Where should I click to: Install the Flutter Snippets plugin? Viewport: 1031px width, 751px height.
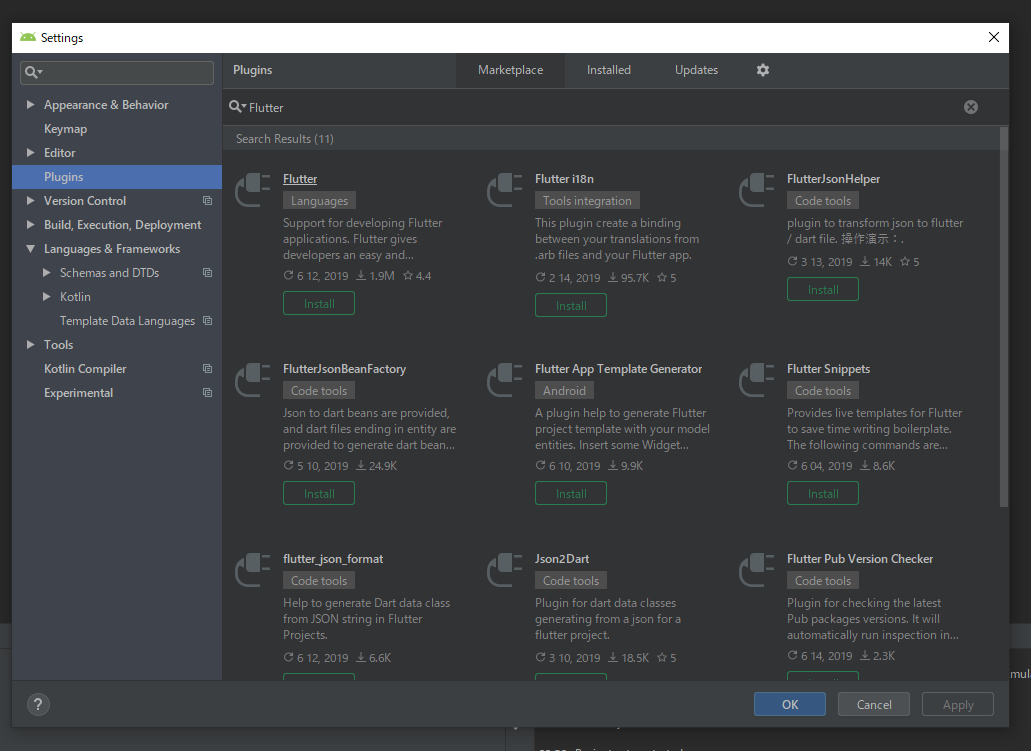[x=823, y=493]
